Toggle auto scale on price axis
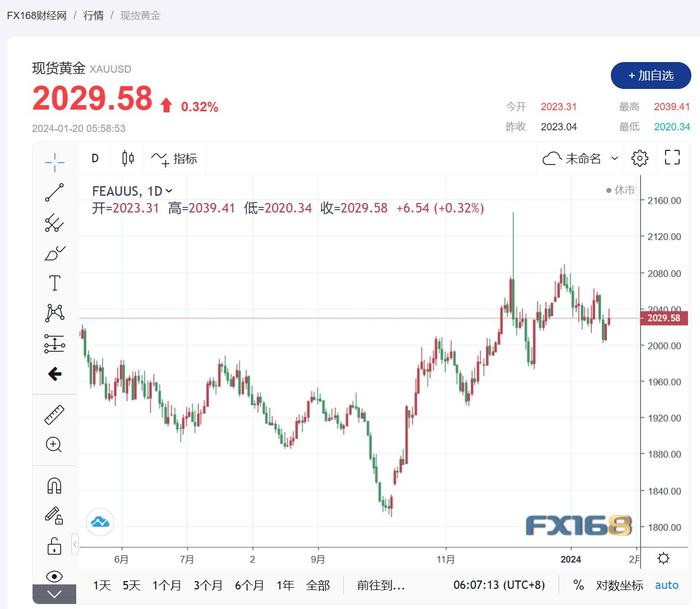This screenshot has height=609, width=700. (x=666, y=585)
